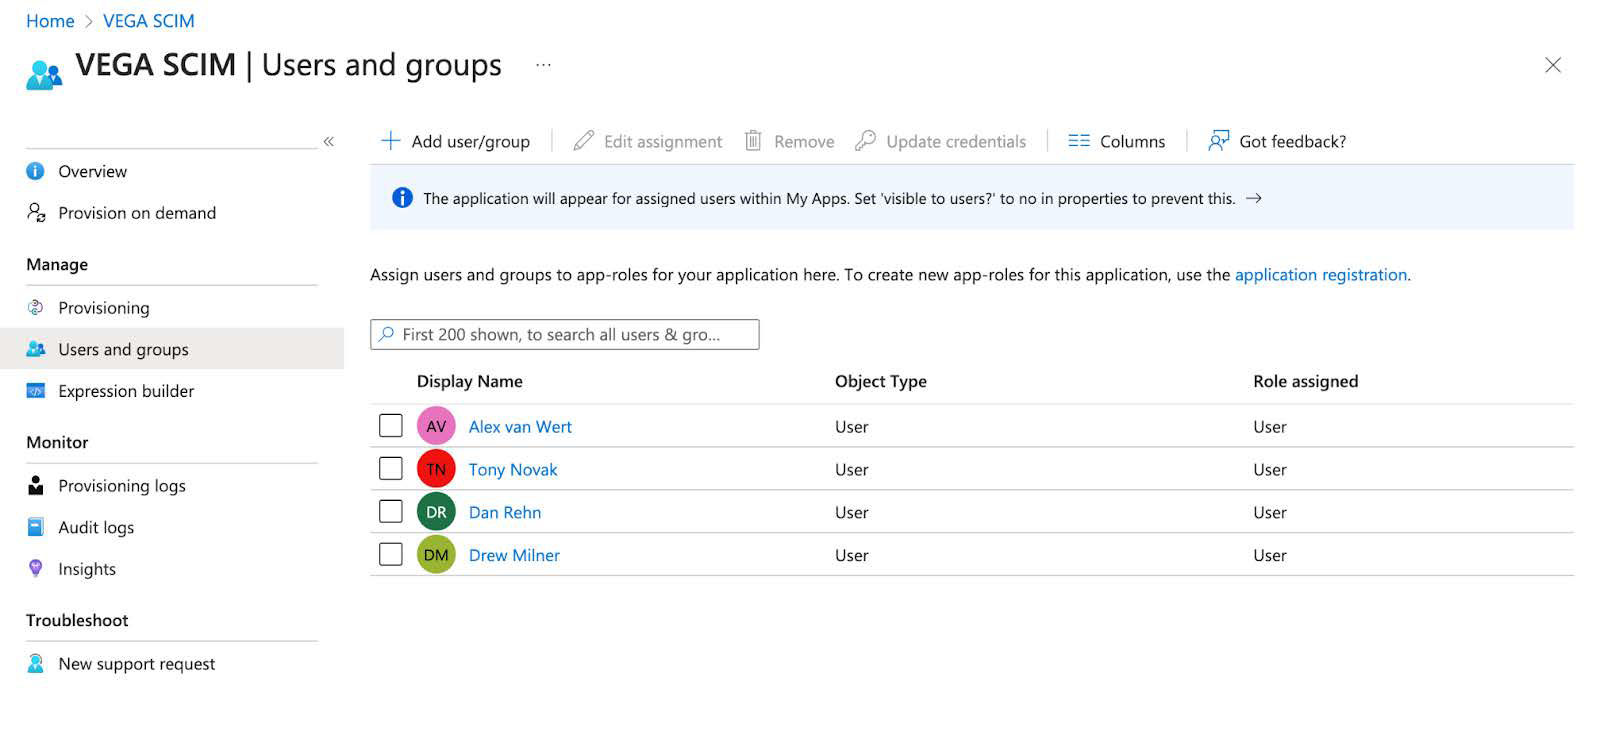
Task: Click Update credentials label
Action: (x=956, y=142)
